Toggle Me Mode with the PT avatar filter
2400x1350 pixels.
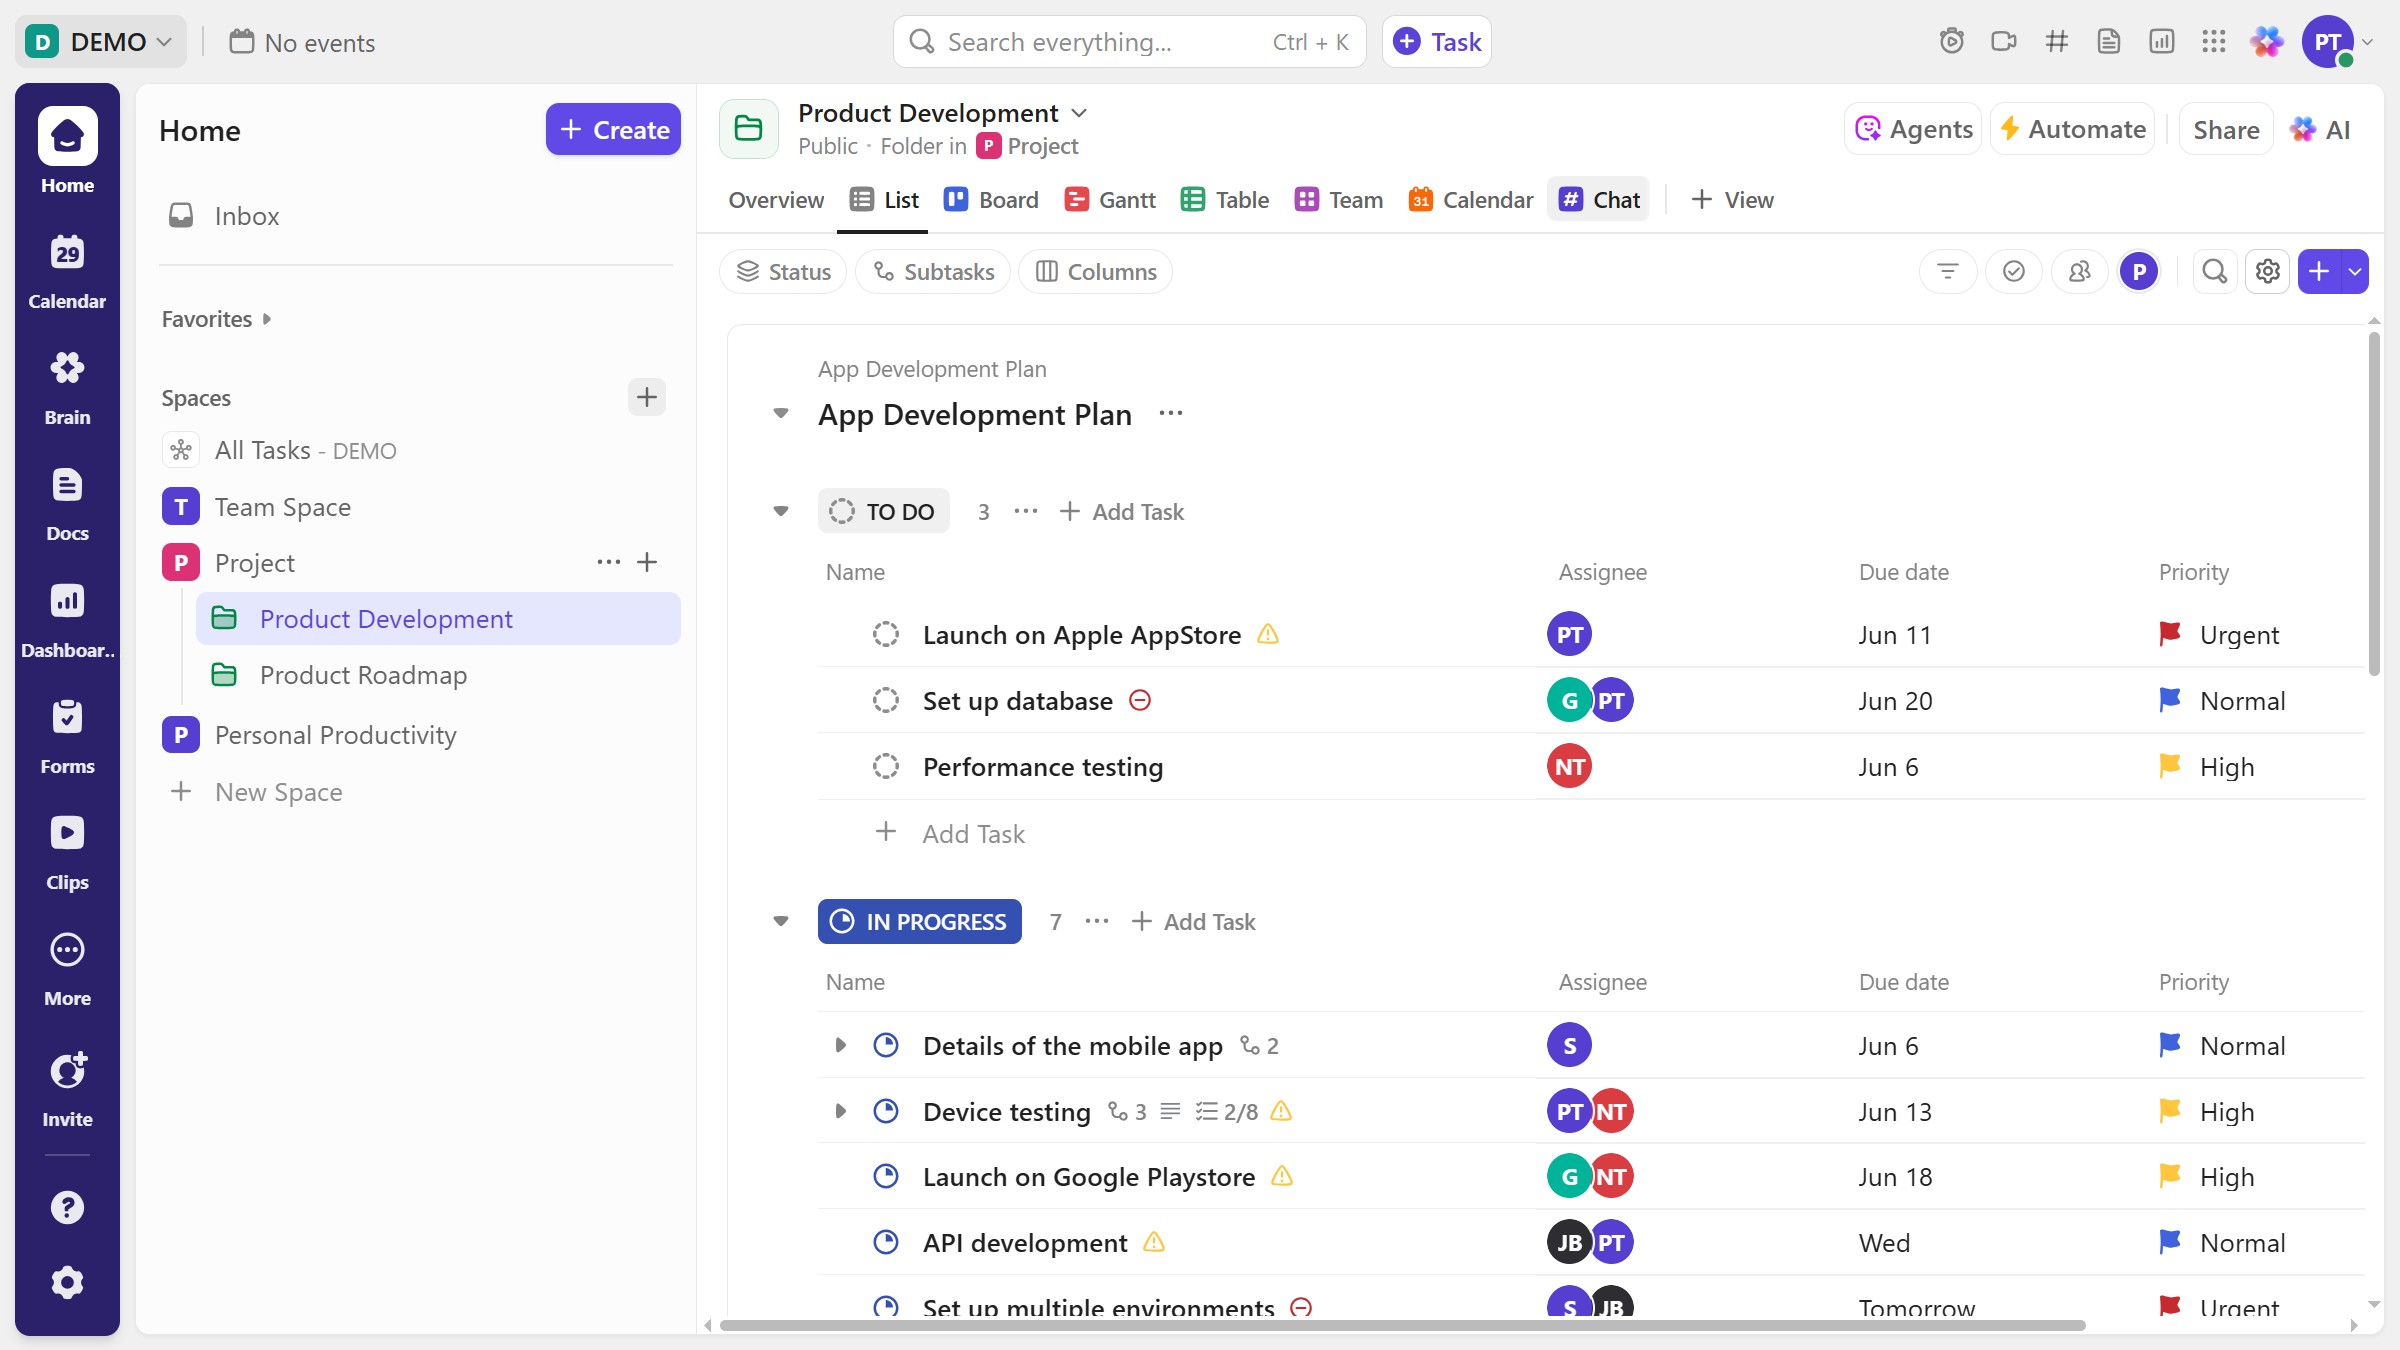2140,271
